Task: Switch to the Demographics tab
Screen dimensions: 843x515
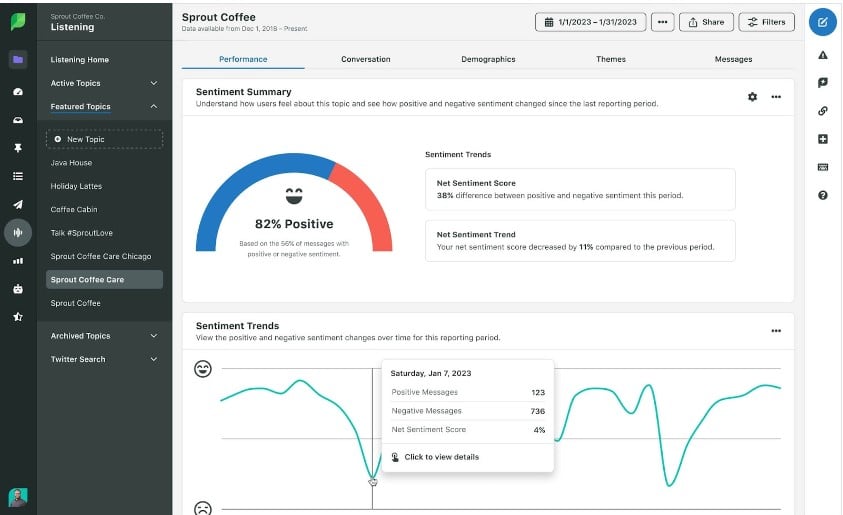Action: tap(488, 59)
